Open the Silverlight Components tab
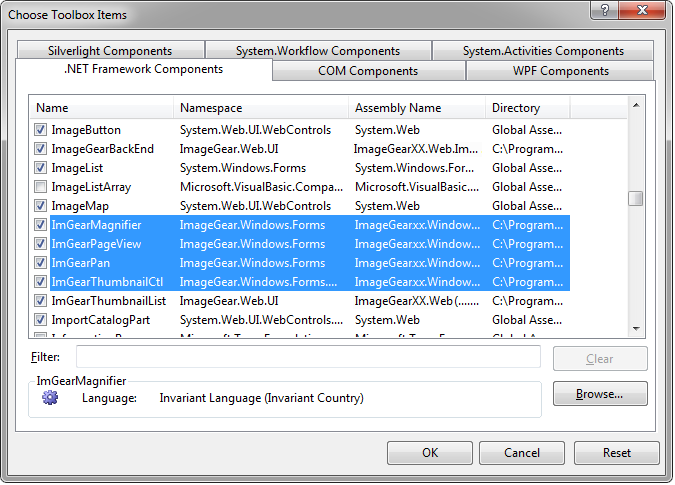 (x=110, y=51)
